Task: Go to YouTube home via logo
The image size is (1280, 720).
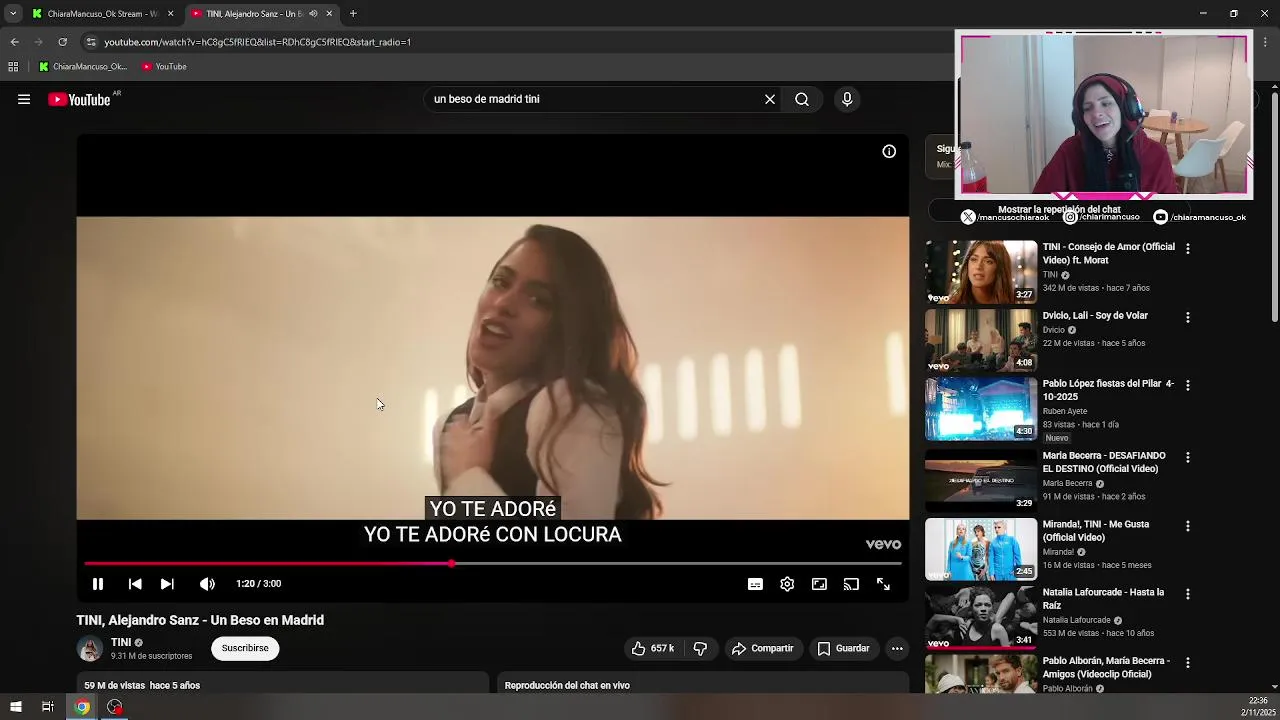Action: point(79,99)
